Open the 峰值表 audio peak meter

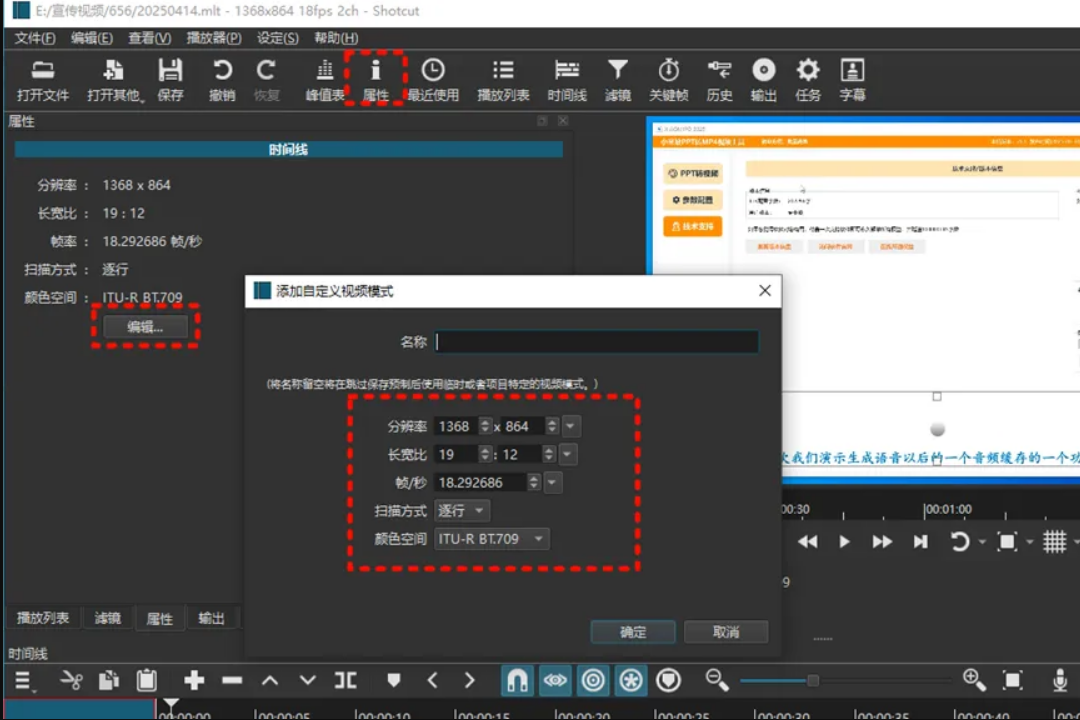click(x=324, y=80)
